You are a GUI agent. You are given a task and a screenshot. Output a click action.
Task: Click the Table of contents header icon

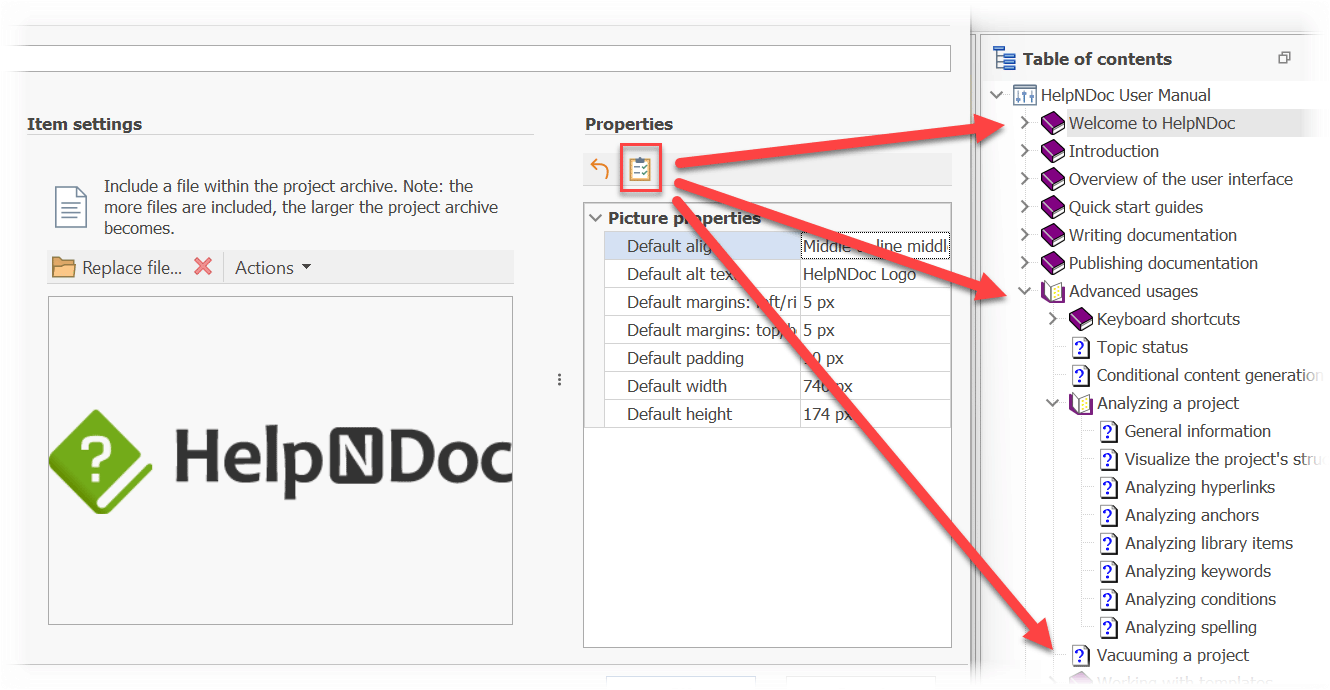tap(1004, 59)
